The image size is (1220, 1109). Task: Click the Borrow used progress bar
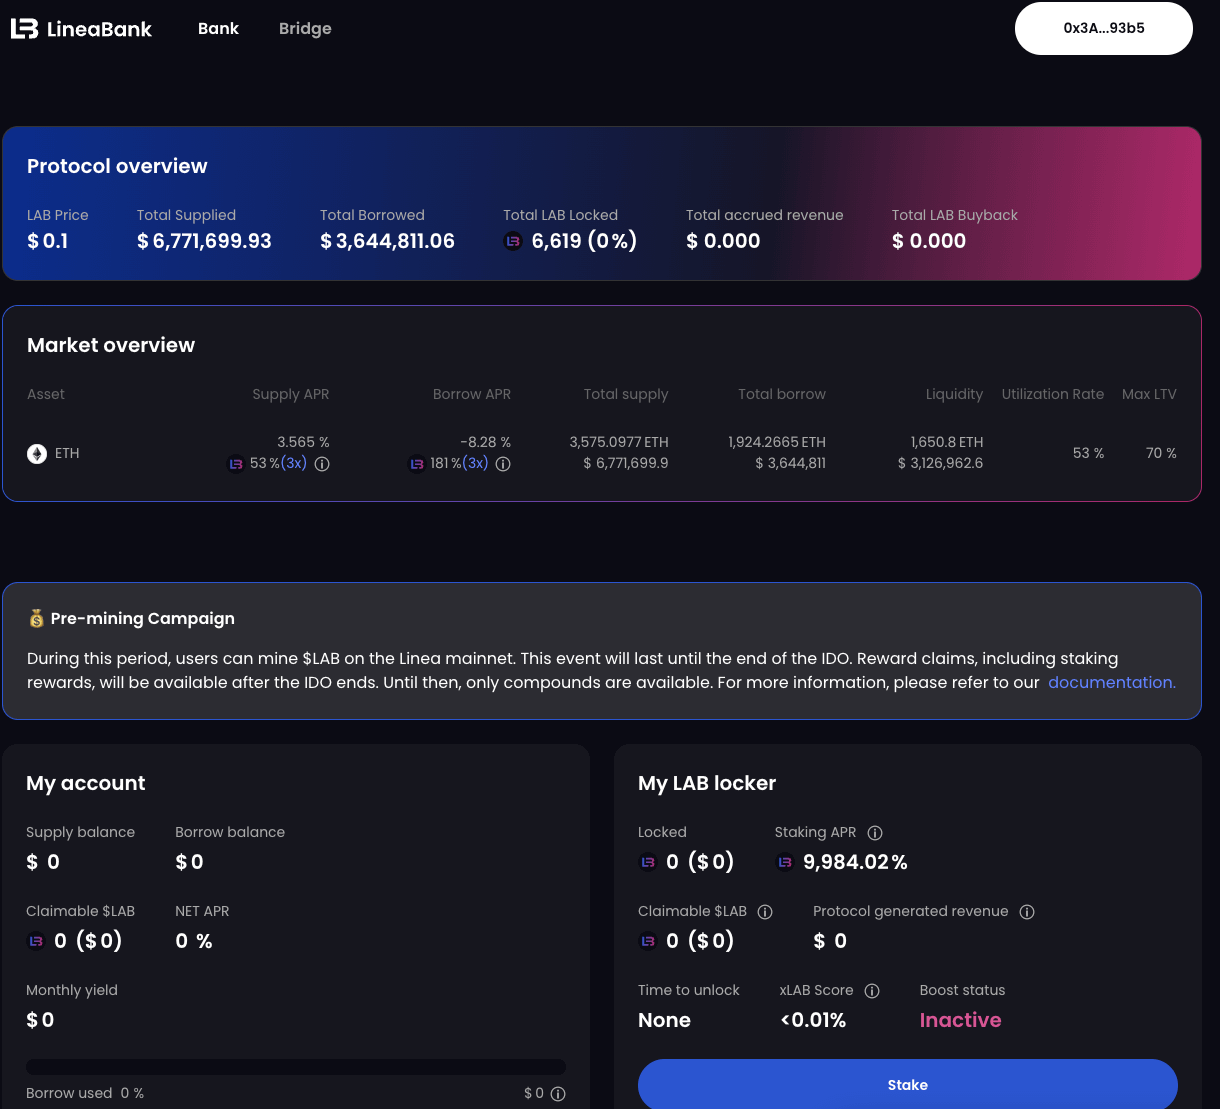296,1067
